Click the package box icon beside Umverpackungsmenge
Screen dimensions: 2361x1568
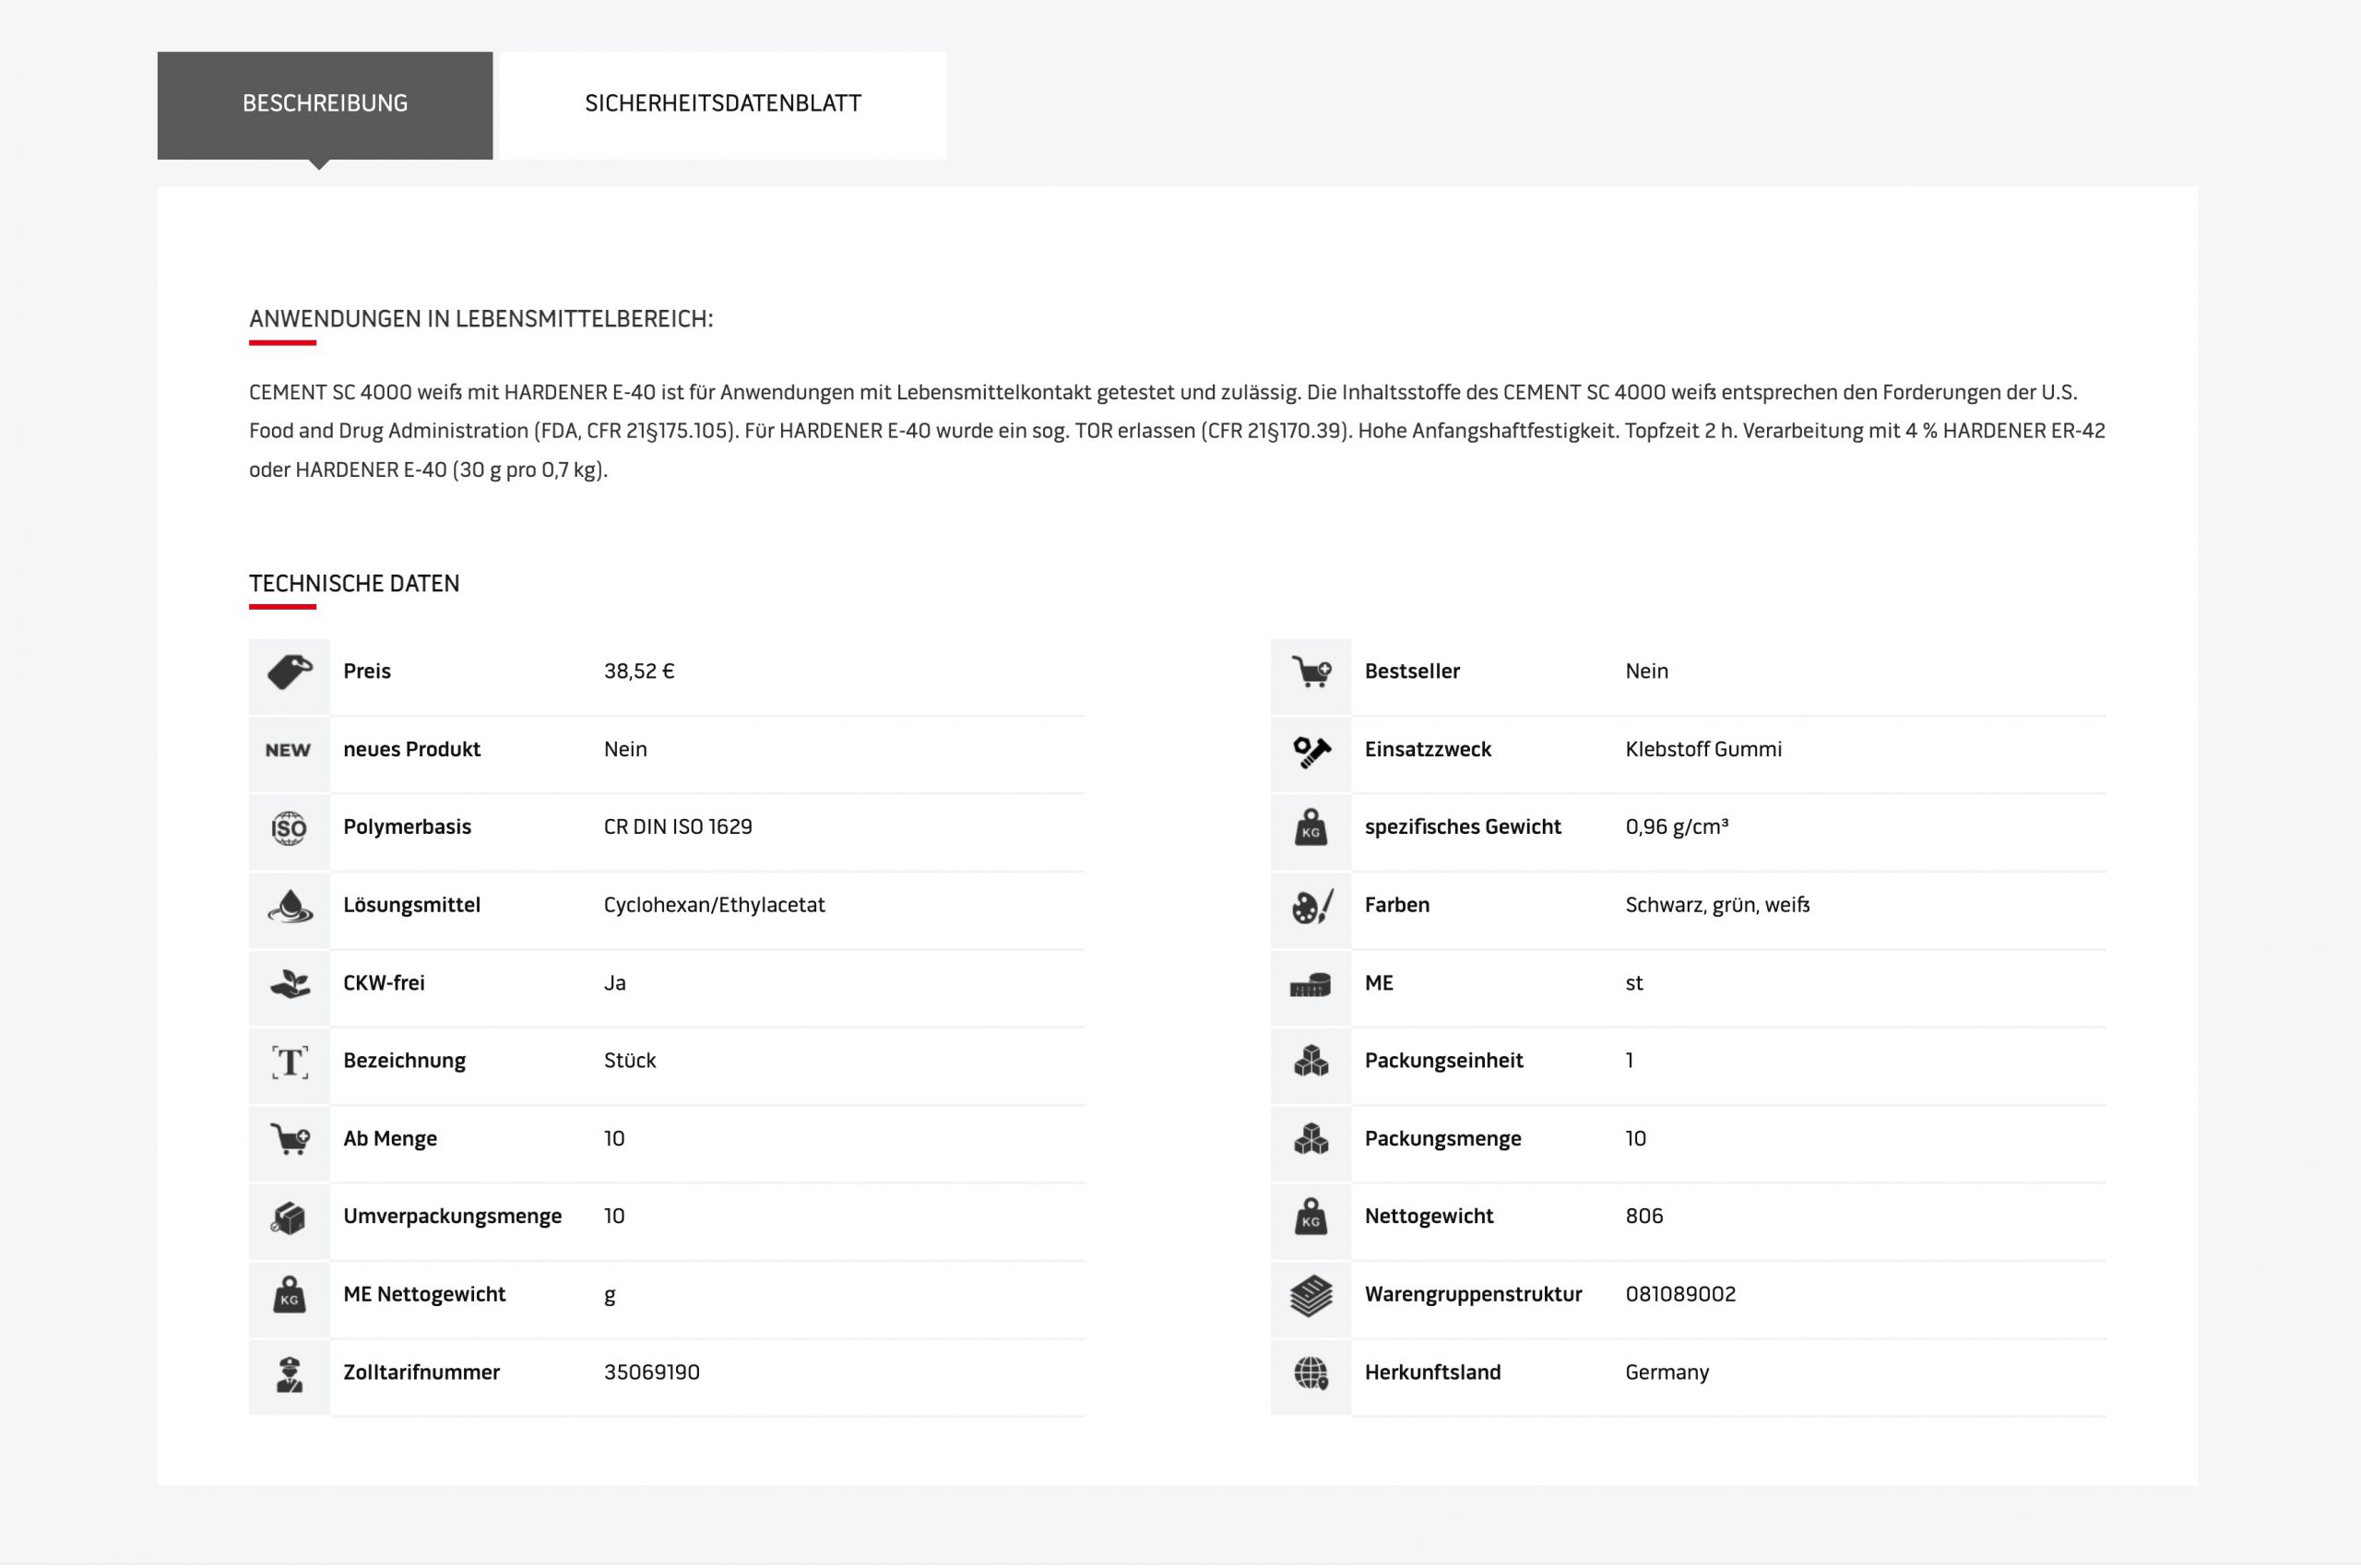(x=289, y=1218)
